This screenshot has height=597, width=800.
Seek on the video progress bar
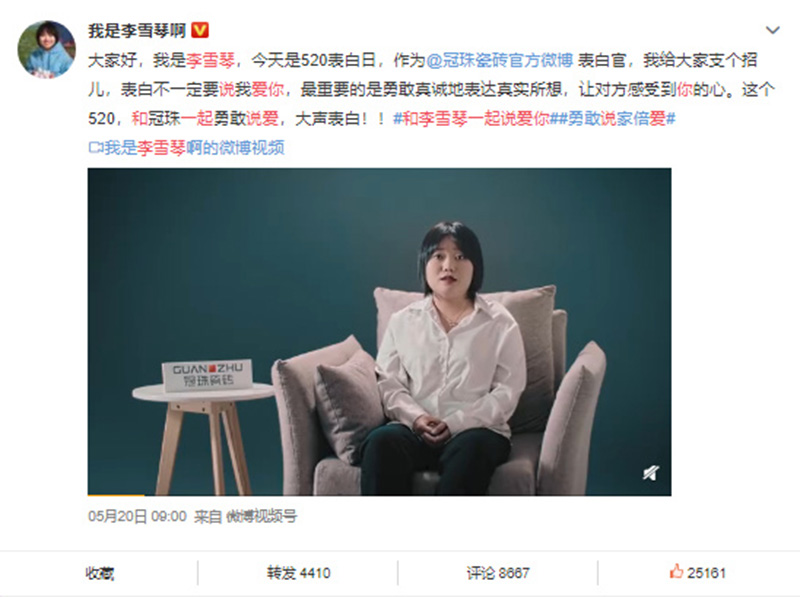[x=379, y=494]
